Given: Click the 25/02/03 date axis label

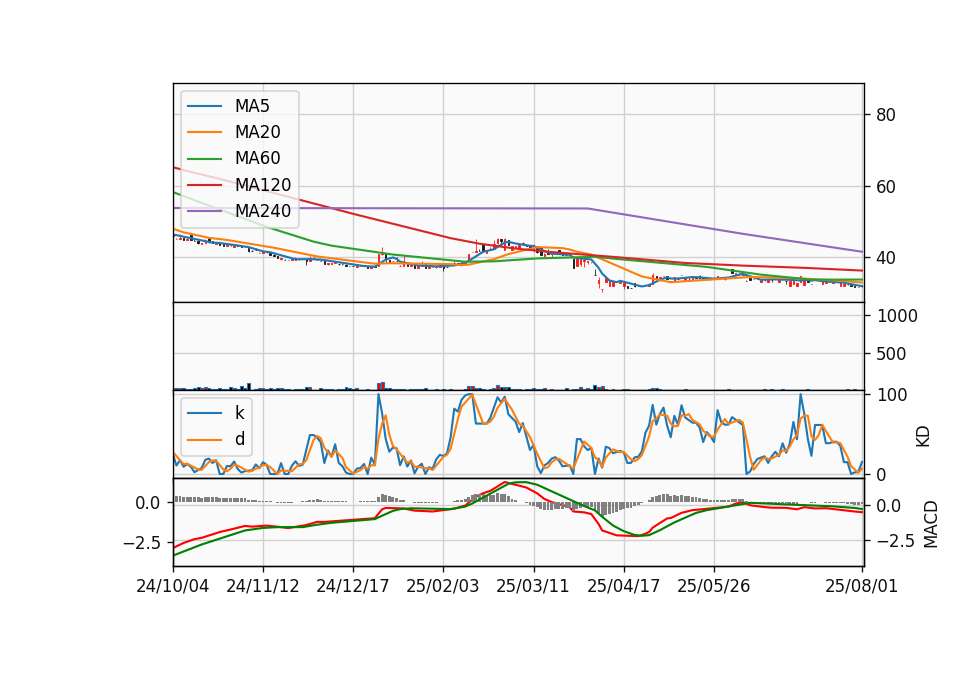Looking at the screenshot, I should click(443, 586).
